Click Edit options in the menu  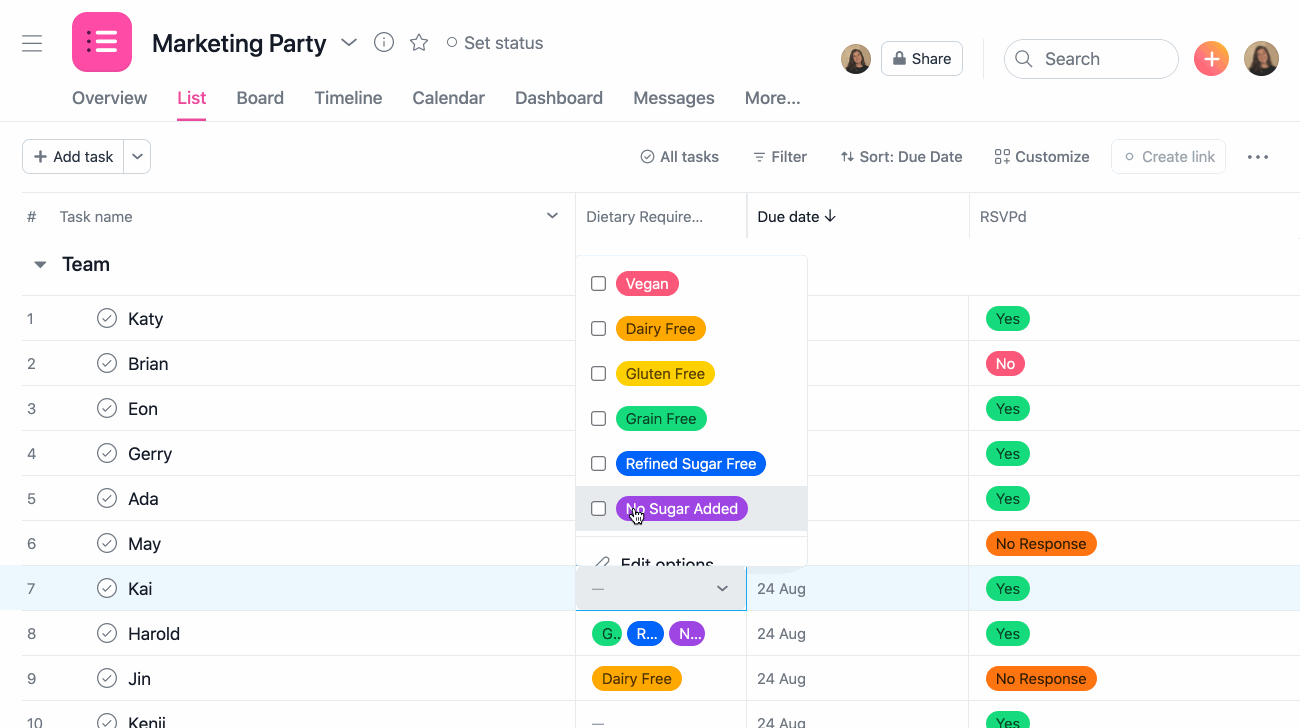668,563
